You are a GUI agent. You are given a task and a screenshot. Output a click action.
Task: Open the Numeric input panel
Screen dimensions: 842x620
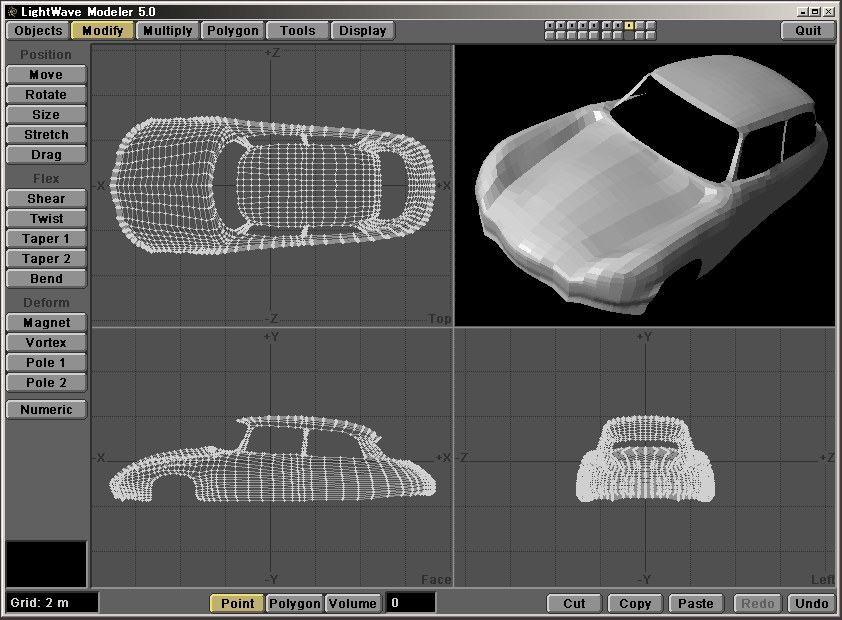tap(46, 409)
